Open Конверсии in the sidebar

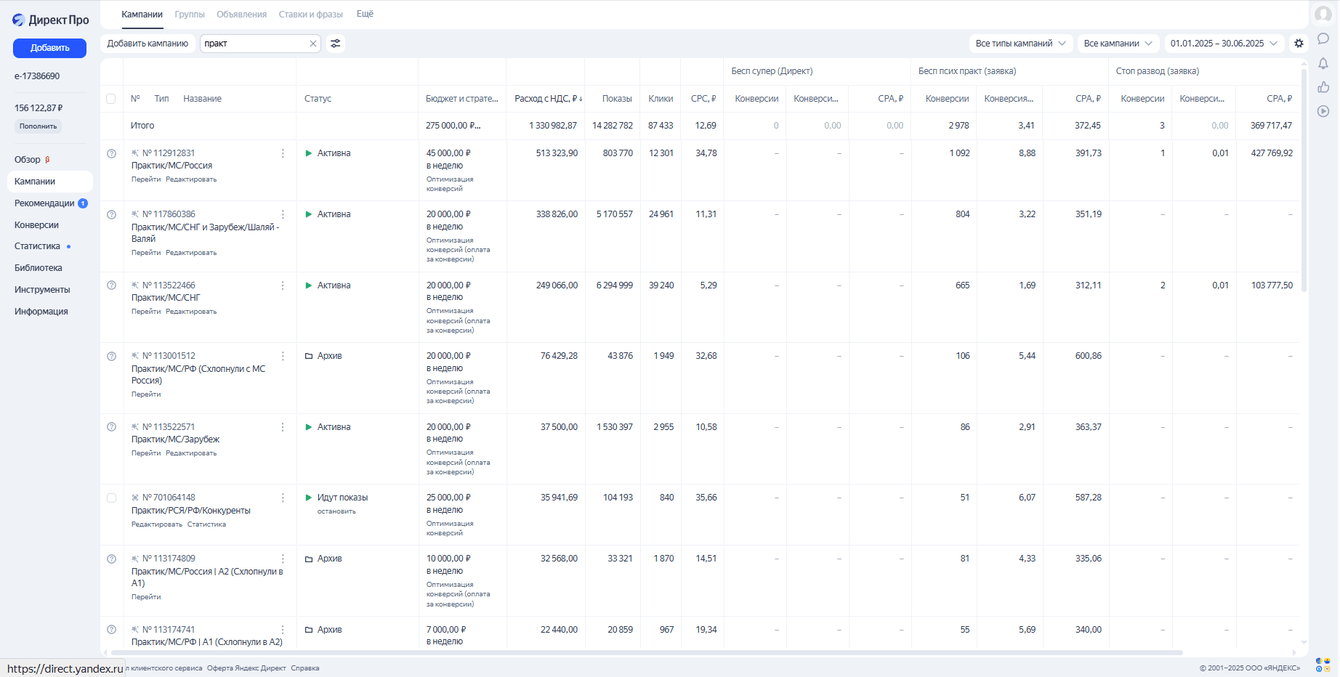pyautogui.click(x=37, y=226)
